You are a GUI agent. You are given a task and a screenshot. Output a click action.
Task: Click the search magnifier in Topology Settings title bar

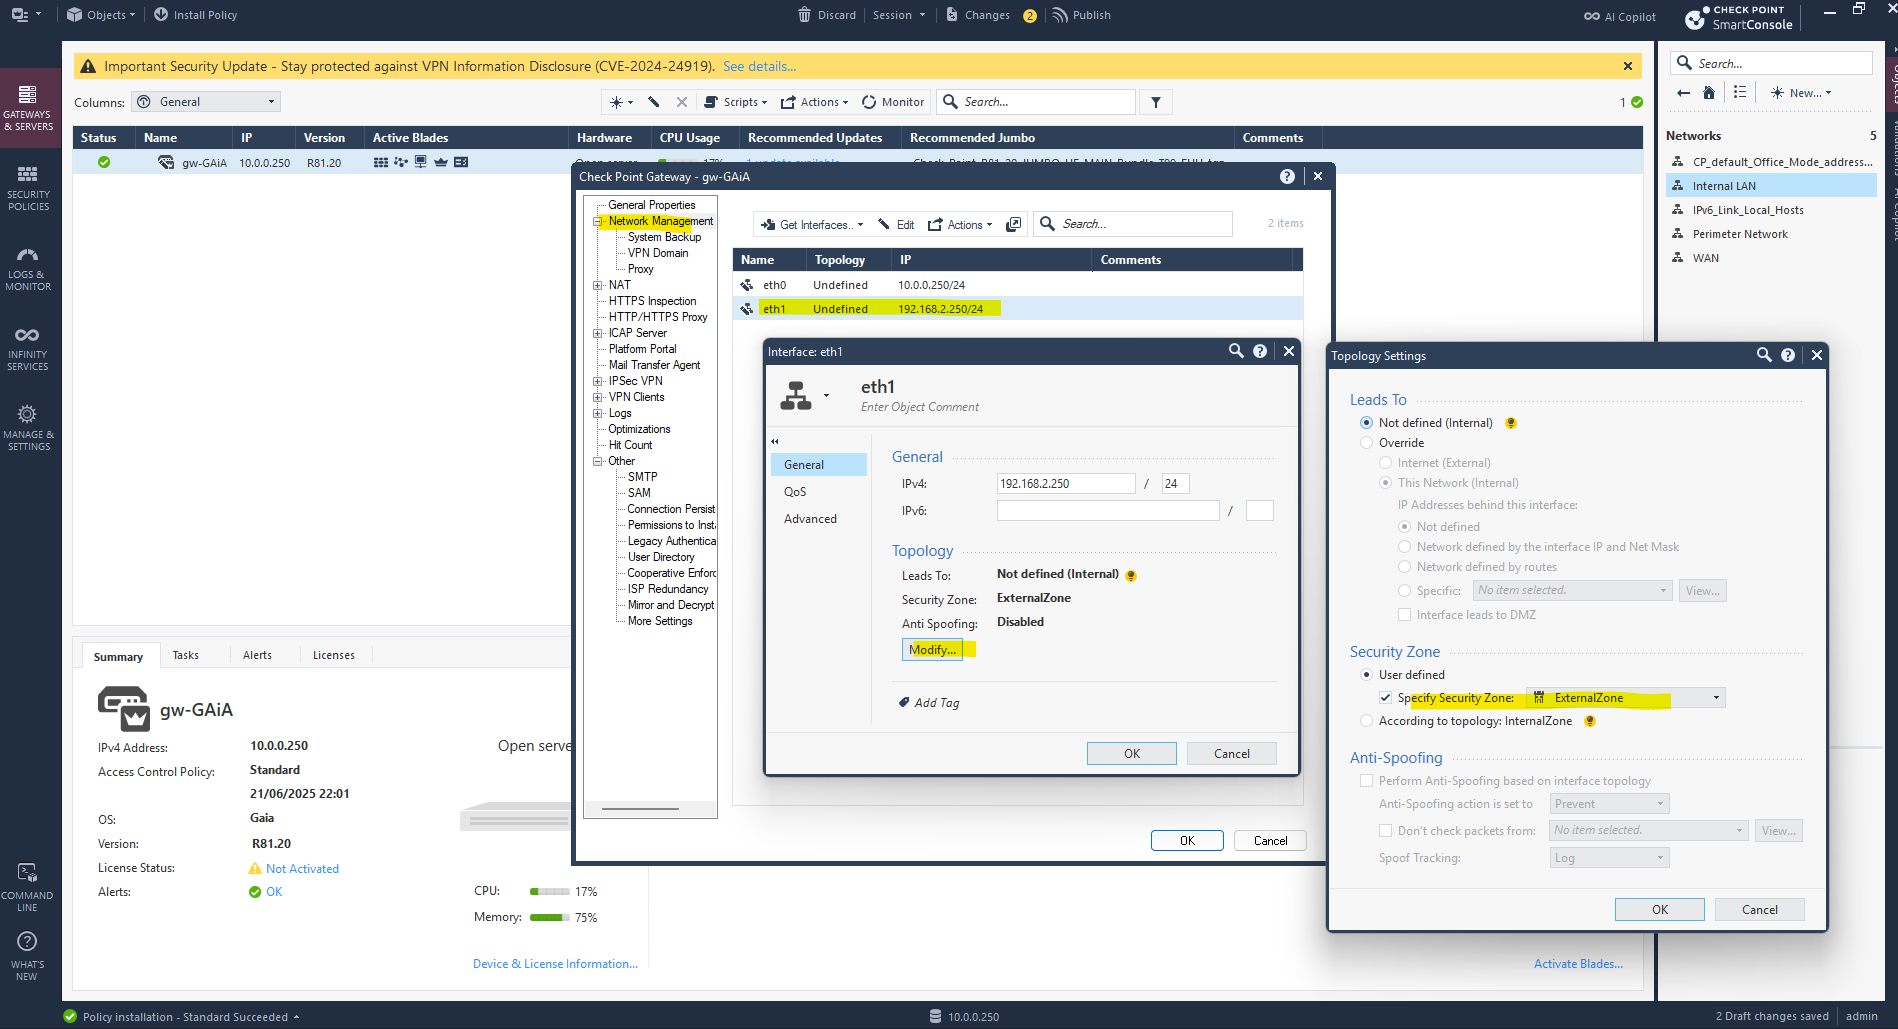[x=1764, y=355]
